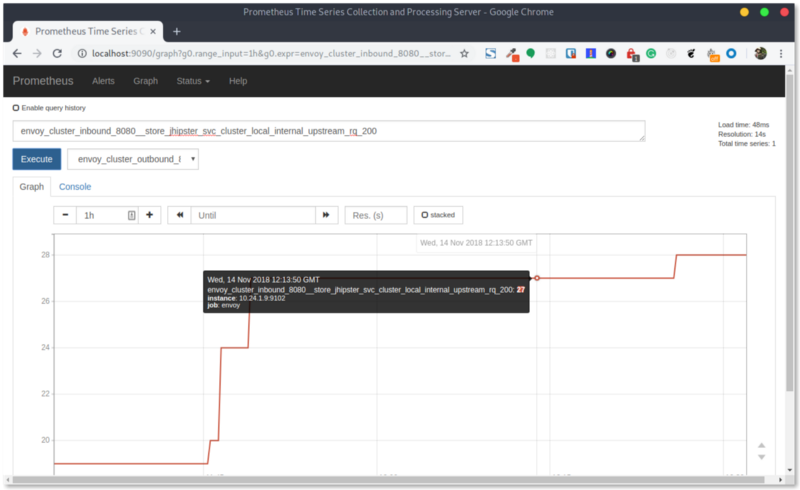This screenshot has height=490, width=800.
Task: Click the green maximize window button
Action: point(764,12)
